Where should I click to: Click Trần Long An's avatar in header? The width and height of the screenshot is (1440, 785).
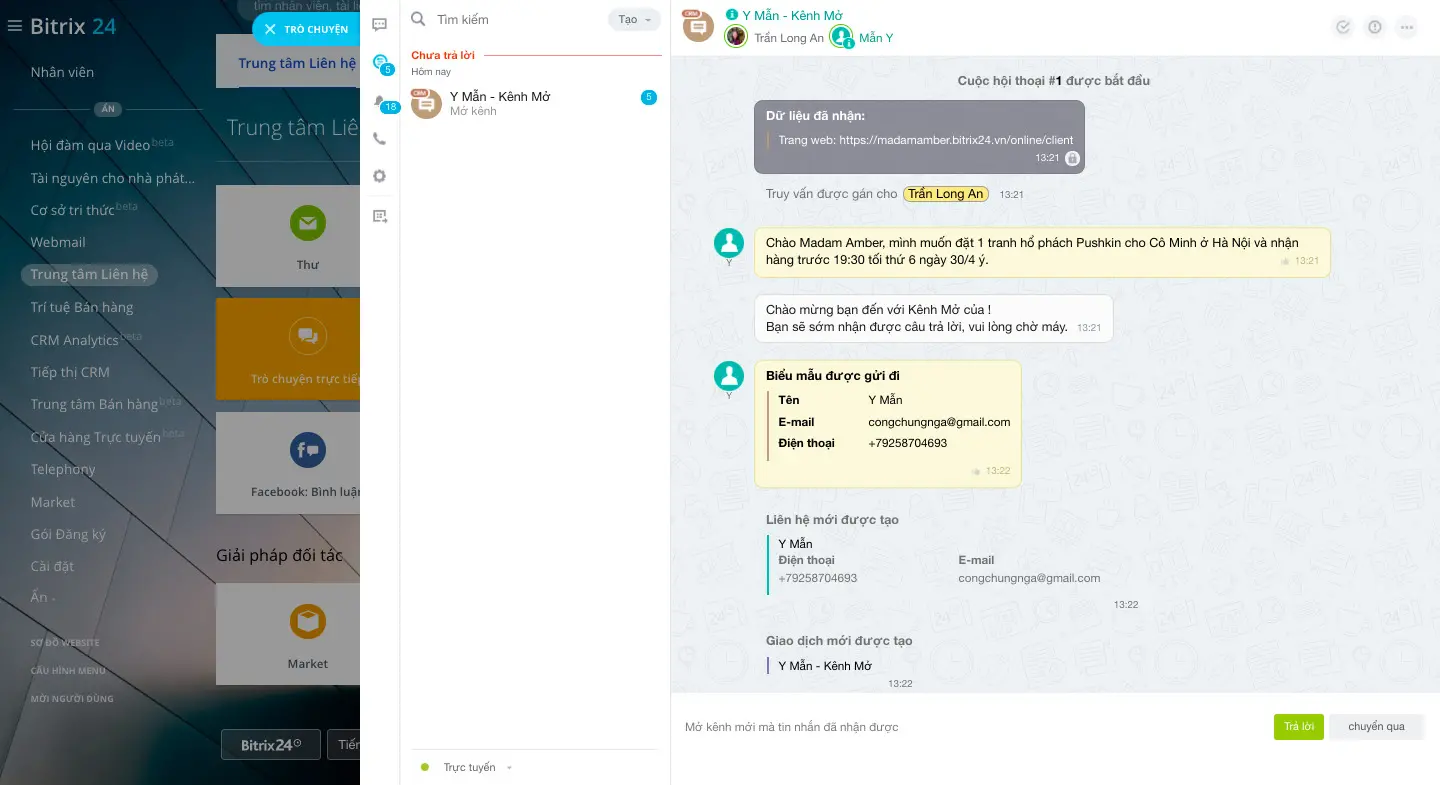tap(736, 37)
